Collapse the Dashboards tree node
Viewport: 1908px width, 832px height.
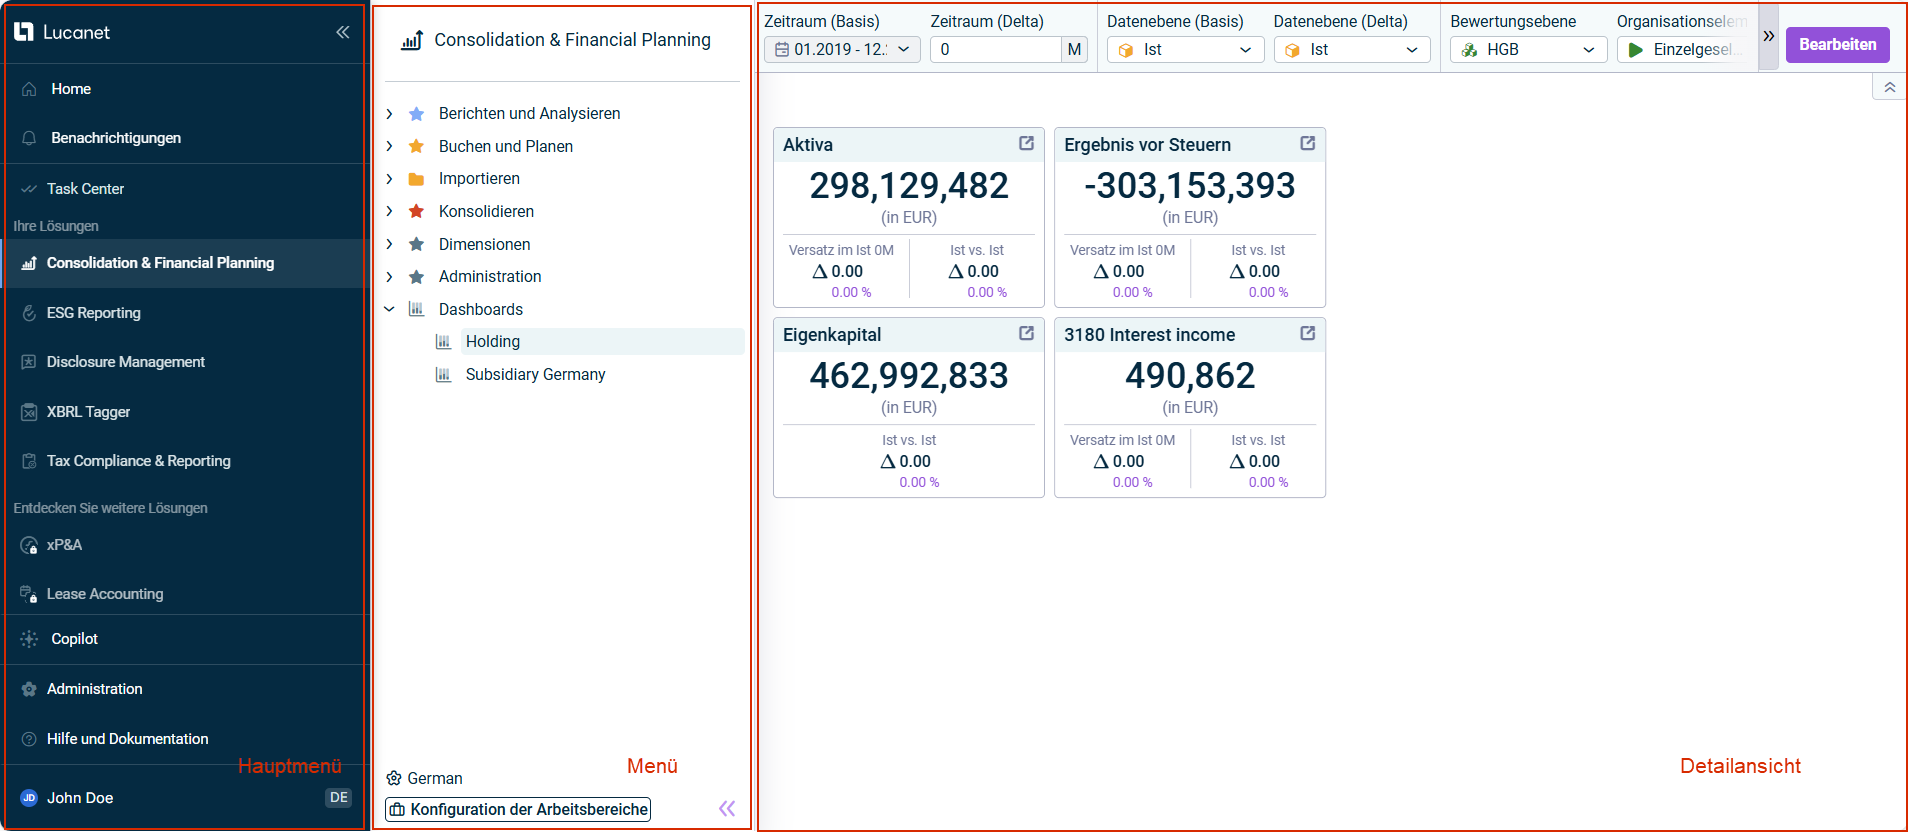[x=390, y=309]
